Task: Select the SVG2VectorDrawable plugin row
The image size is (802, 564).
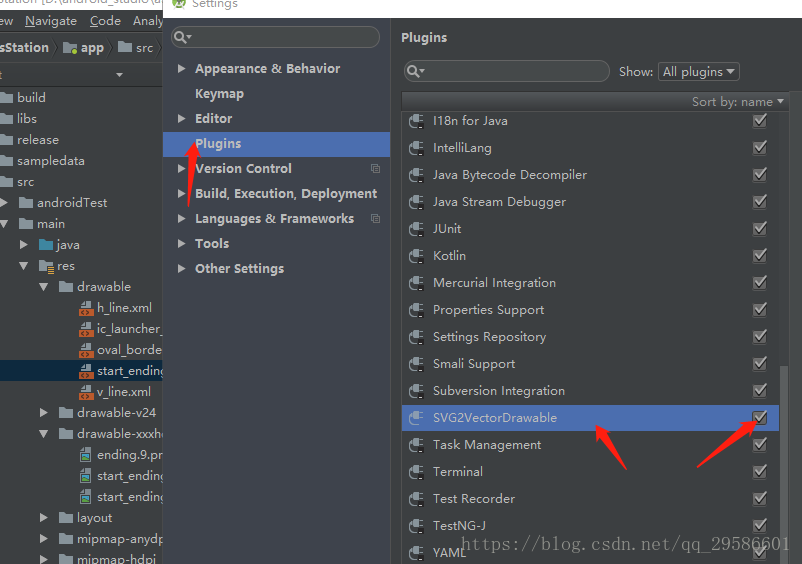Action: pyautogui.click(x=590, y=418)
